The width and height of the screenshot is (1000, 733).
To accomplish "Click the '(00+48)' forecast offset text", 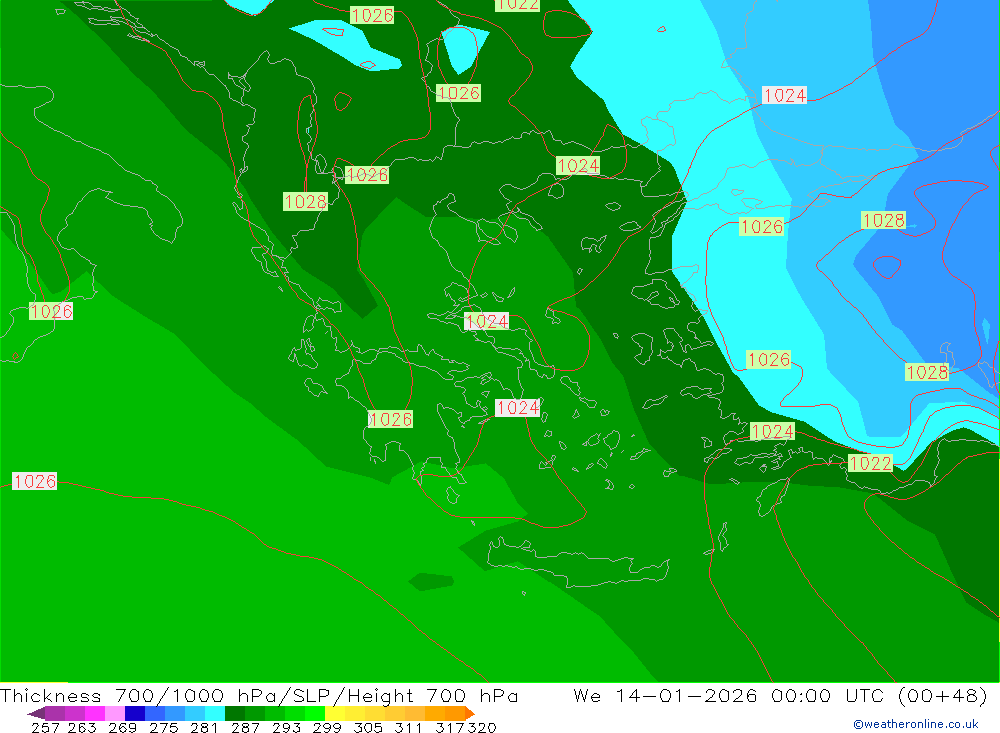I will point(943,695).
